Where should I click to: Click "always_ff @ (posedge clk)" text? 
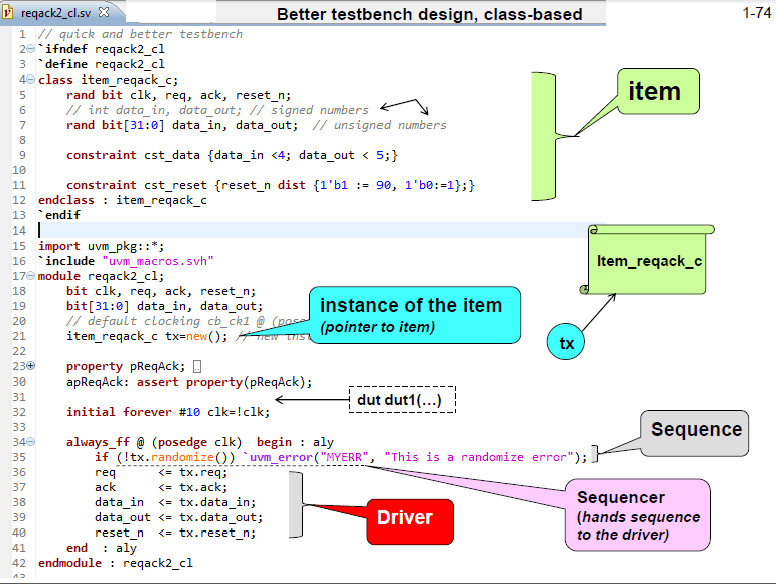click(154, 442)
